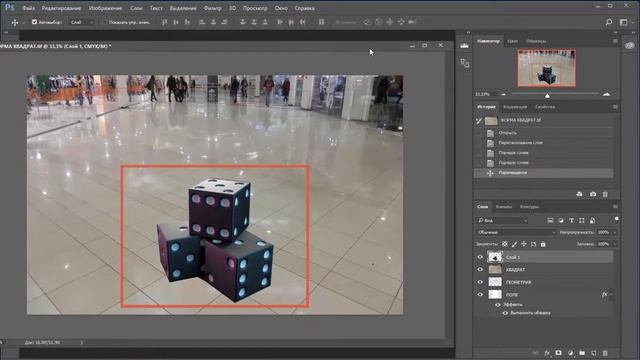Open the Layers panel flyout menu
Viewport: 640px width, 360px height.
[x=615, y=207]
